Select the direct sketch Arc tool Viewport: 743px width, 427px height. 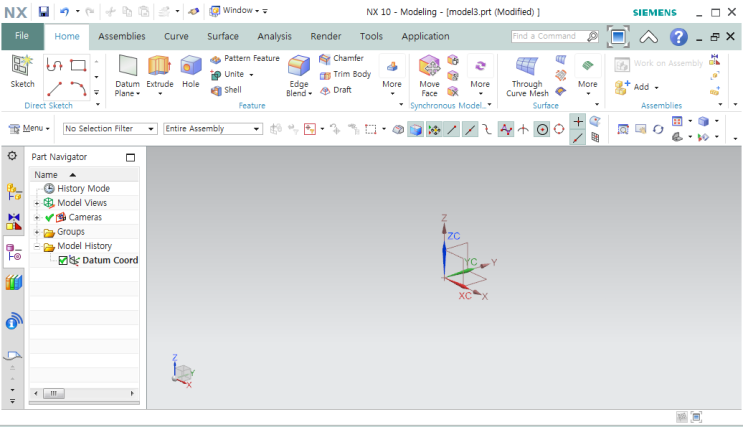78,89
